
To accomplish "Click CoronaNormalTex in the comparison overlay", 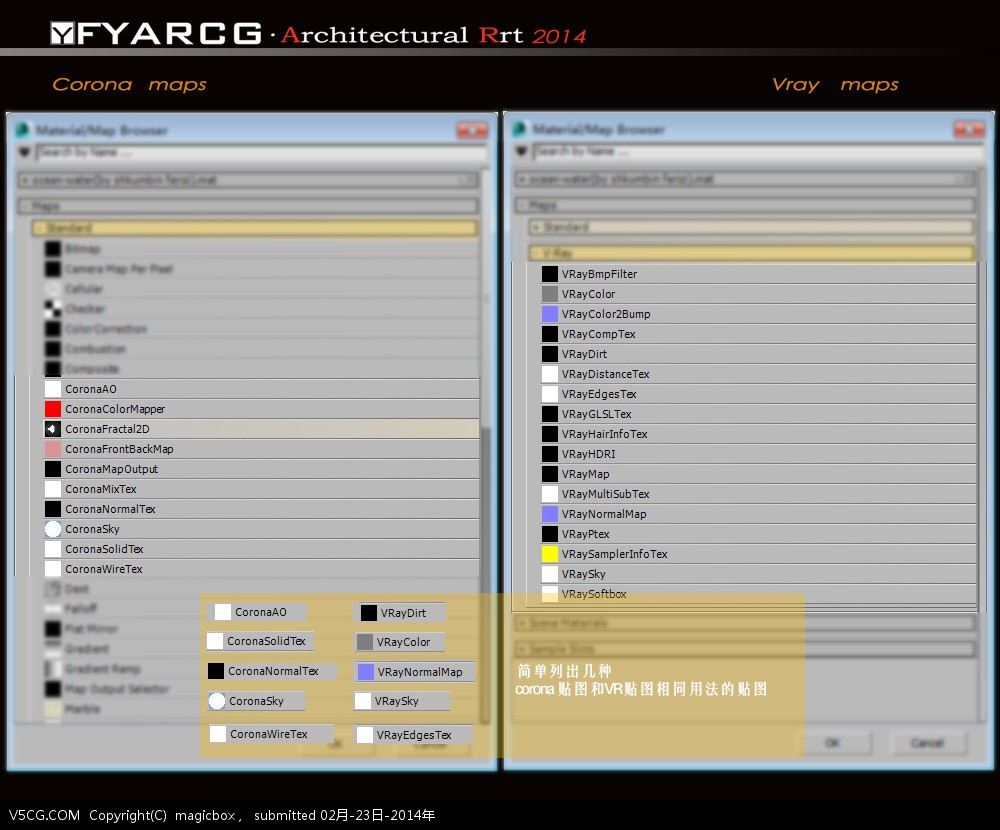I will tap(271, 671).
